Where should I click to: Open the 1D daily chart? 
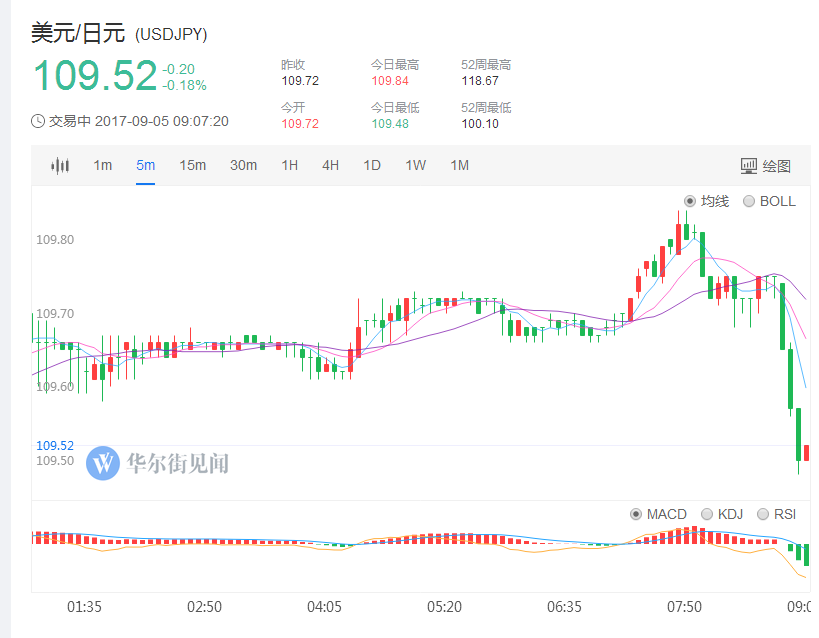click(372, 166)
